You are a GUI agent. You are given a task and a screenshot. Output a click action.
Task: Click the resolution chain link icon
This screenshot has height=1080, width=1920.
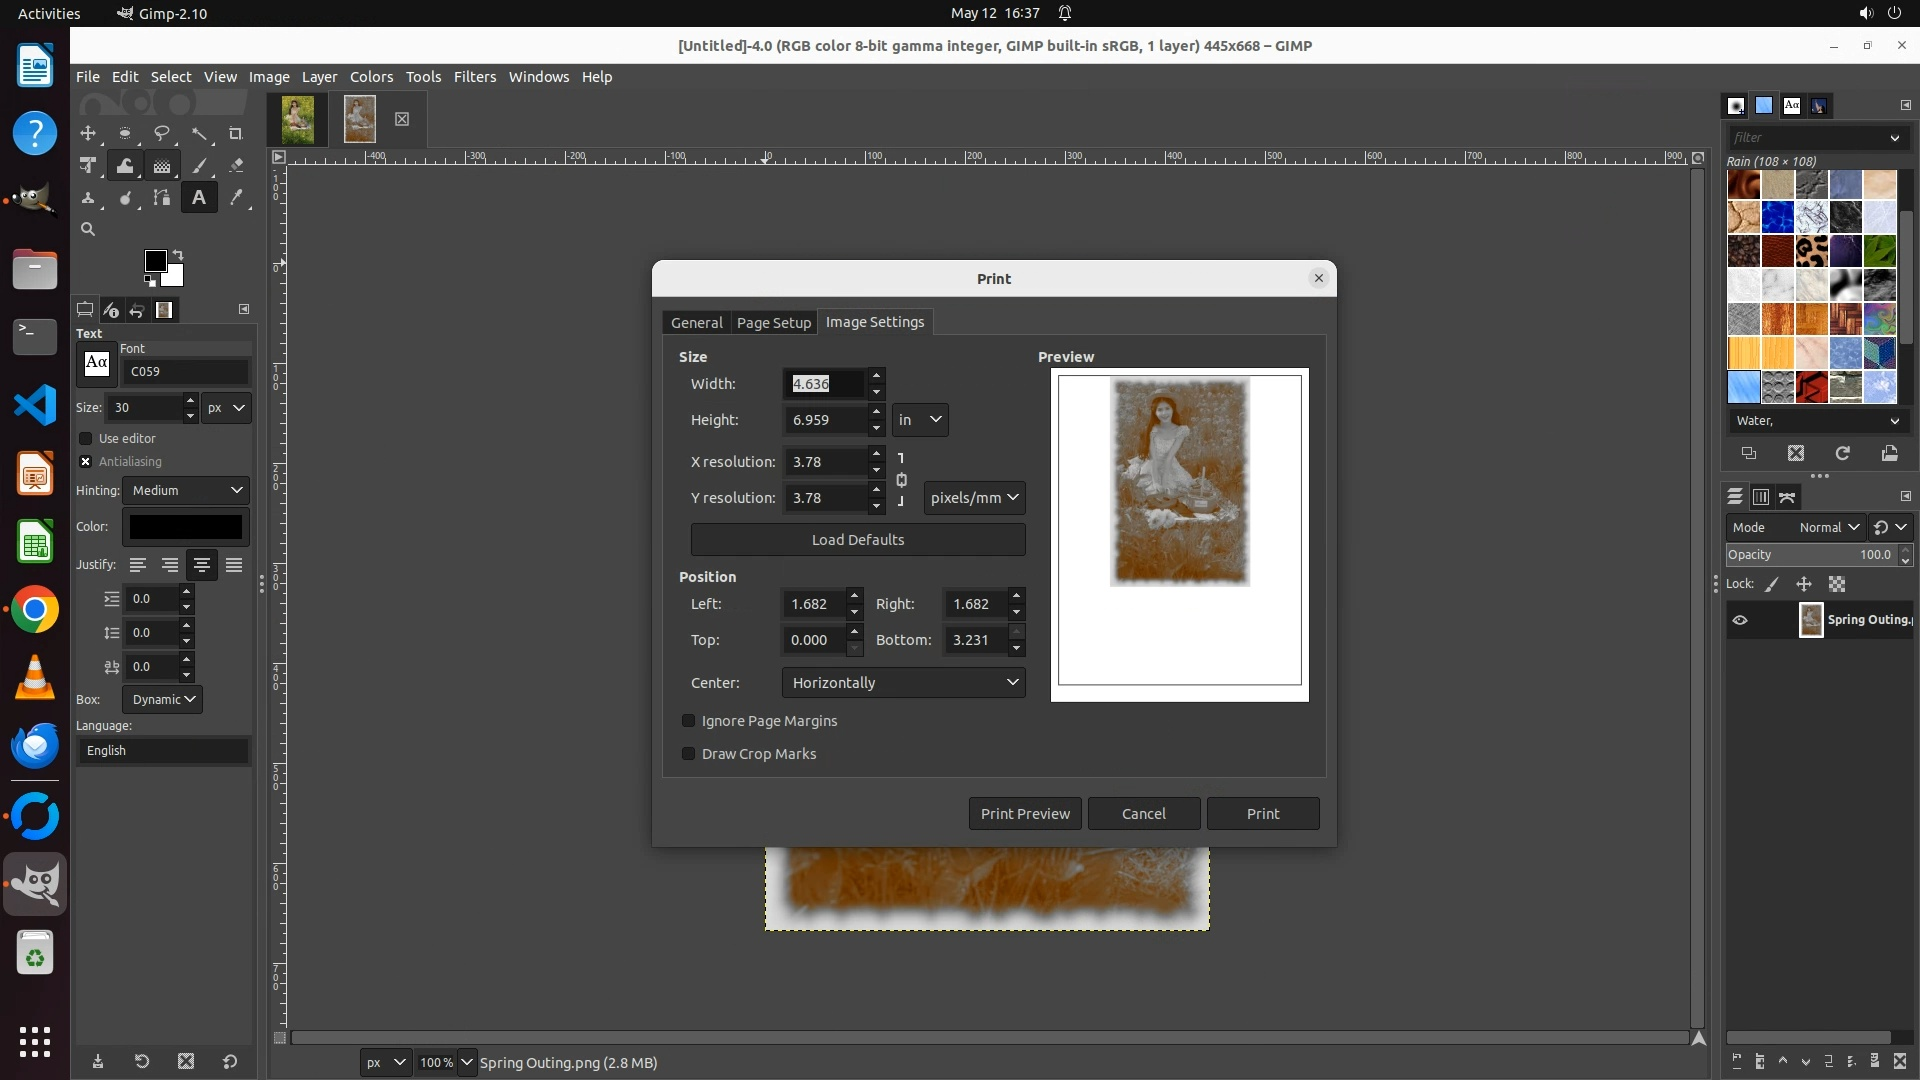pyautogui.click(x=902, y=480)
